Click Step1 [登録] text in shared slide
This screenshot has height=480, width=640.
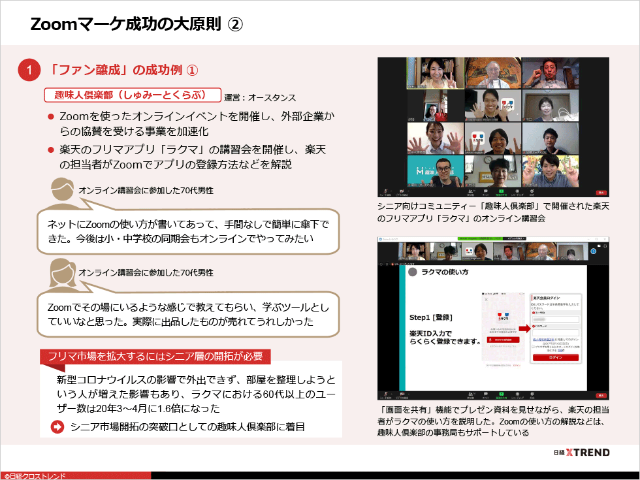pos(431,317)
